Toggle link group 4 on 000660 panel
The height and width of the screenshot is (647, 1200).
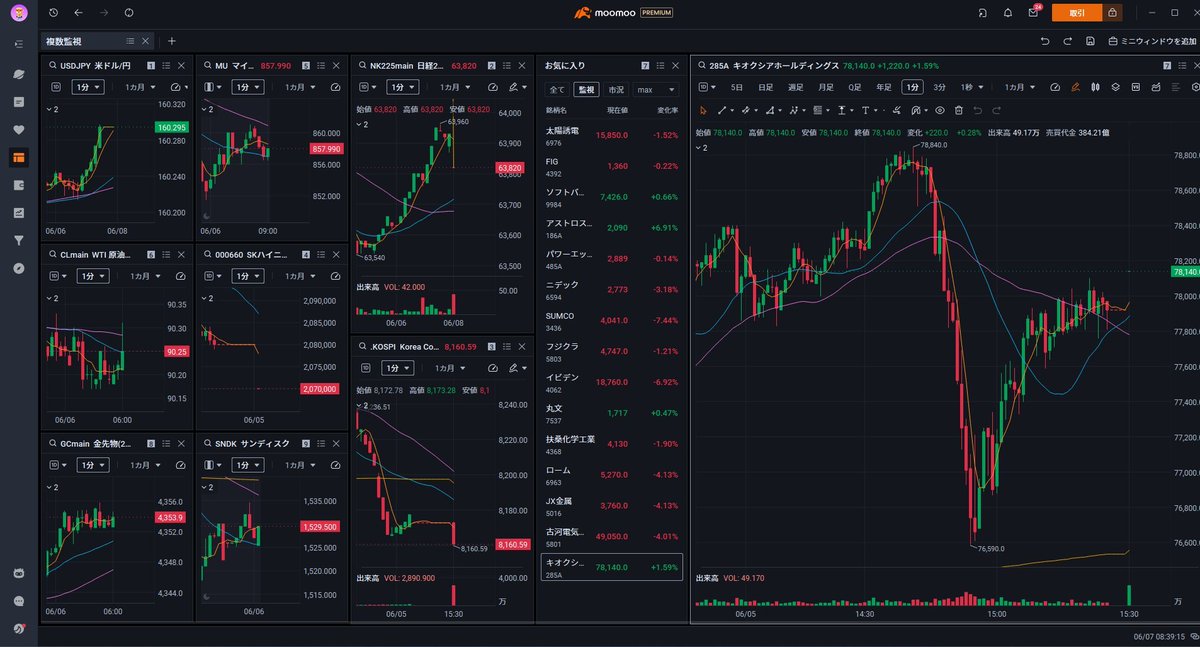pos(306,254)
